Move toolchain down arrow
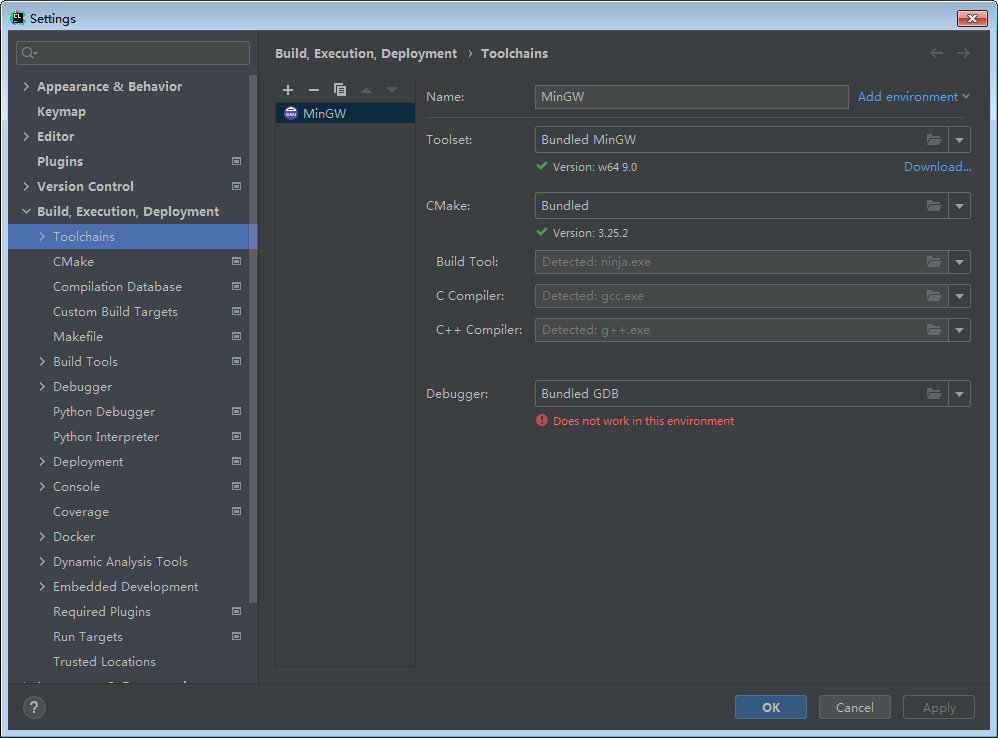998x738 pixels. pos(392,90)
